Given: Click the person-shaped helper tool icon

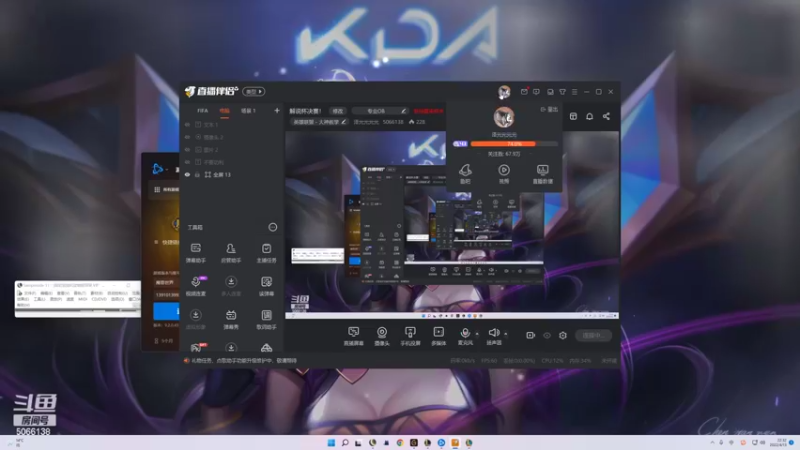Looking at the screenshot, I should [231, 253].
